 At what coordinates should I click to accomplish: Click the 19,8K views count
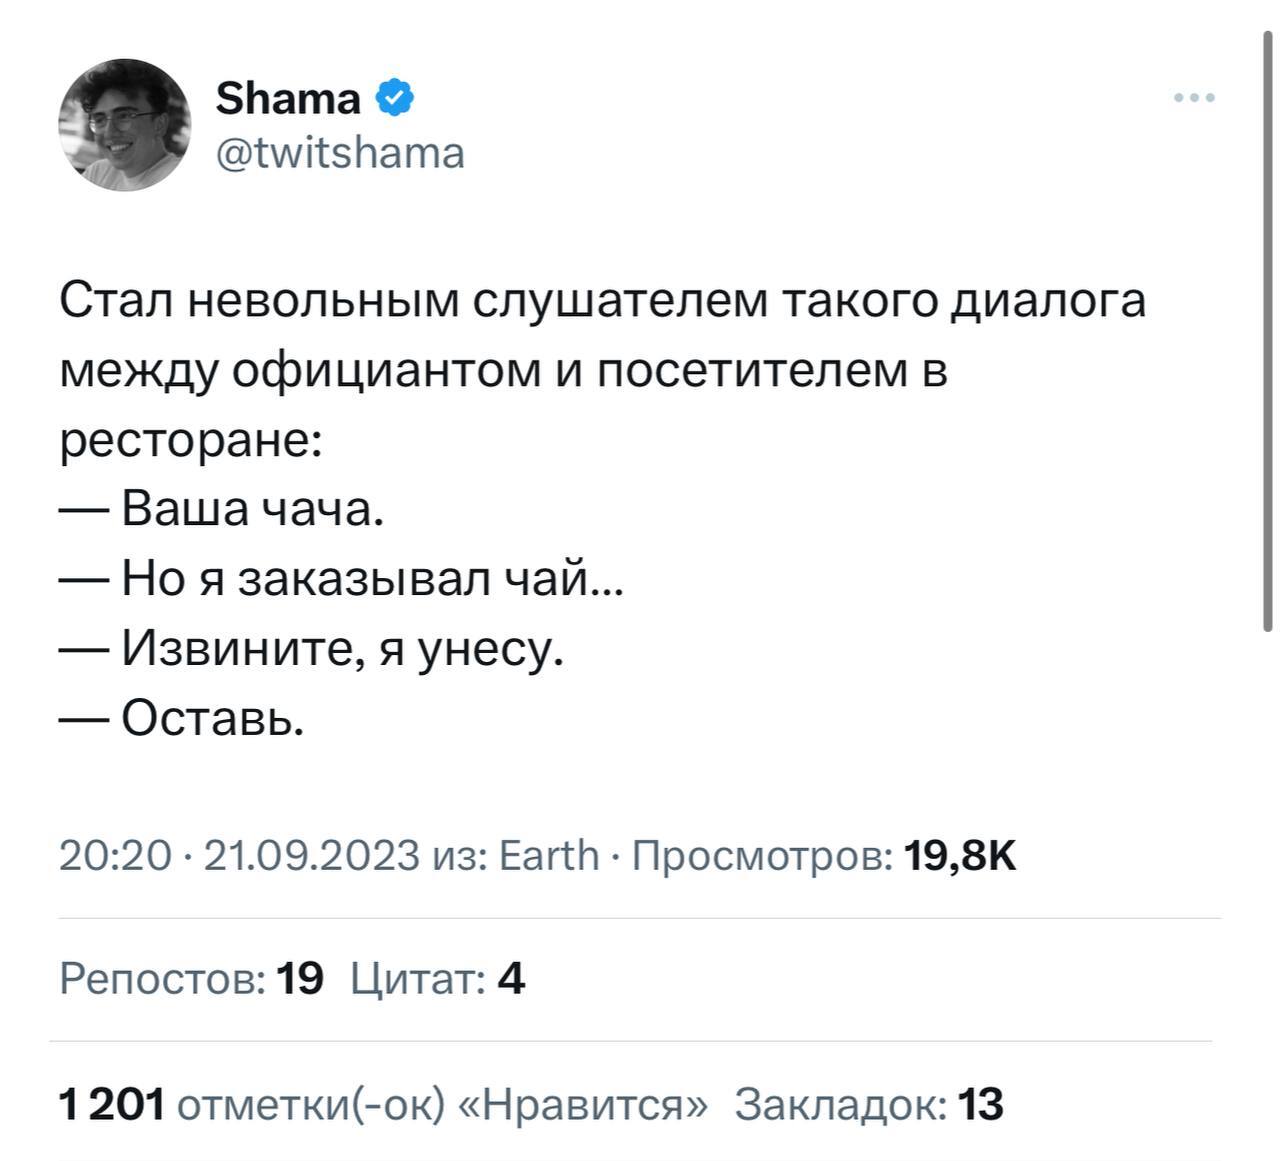click(960, 855)
